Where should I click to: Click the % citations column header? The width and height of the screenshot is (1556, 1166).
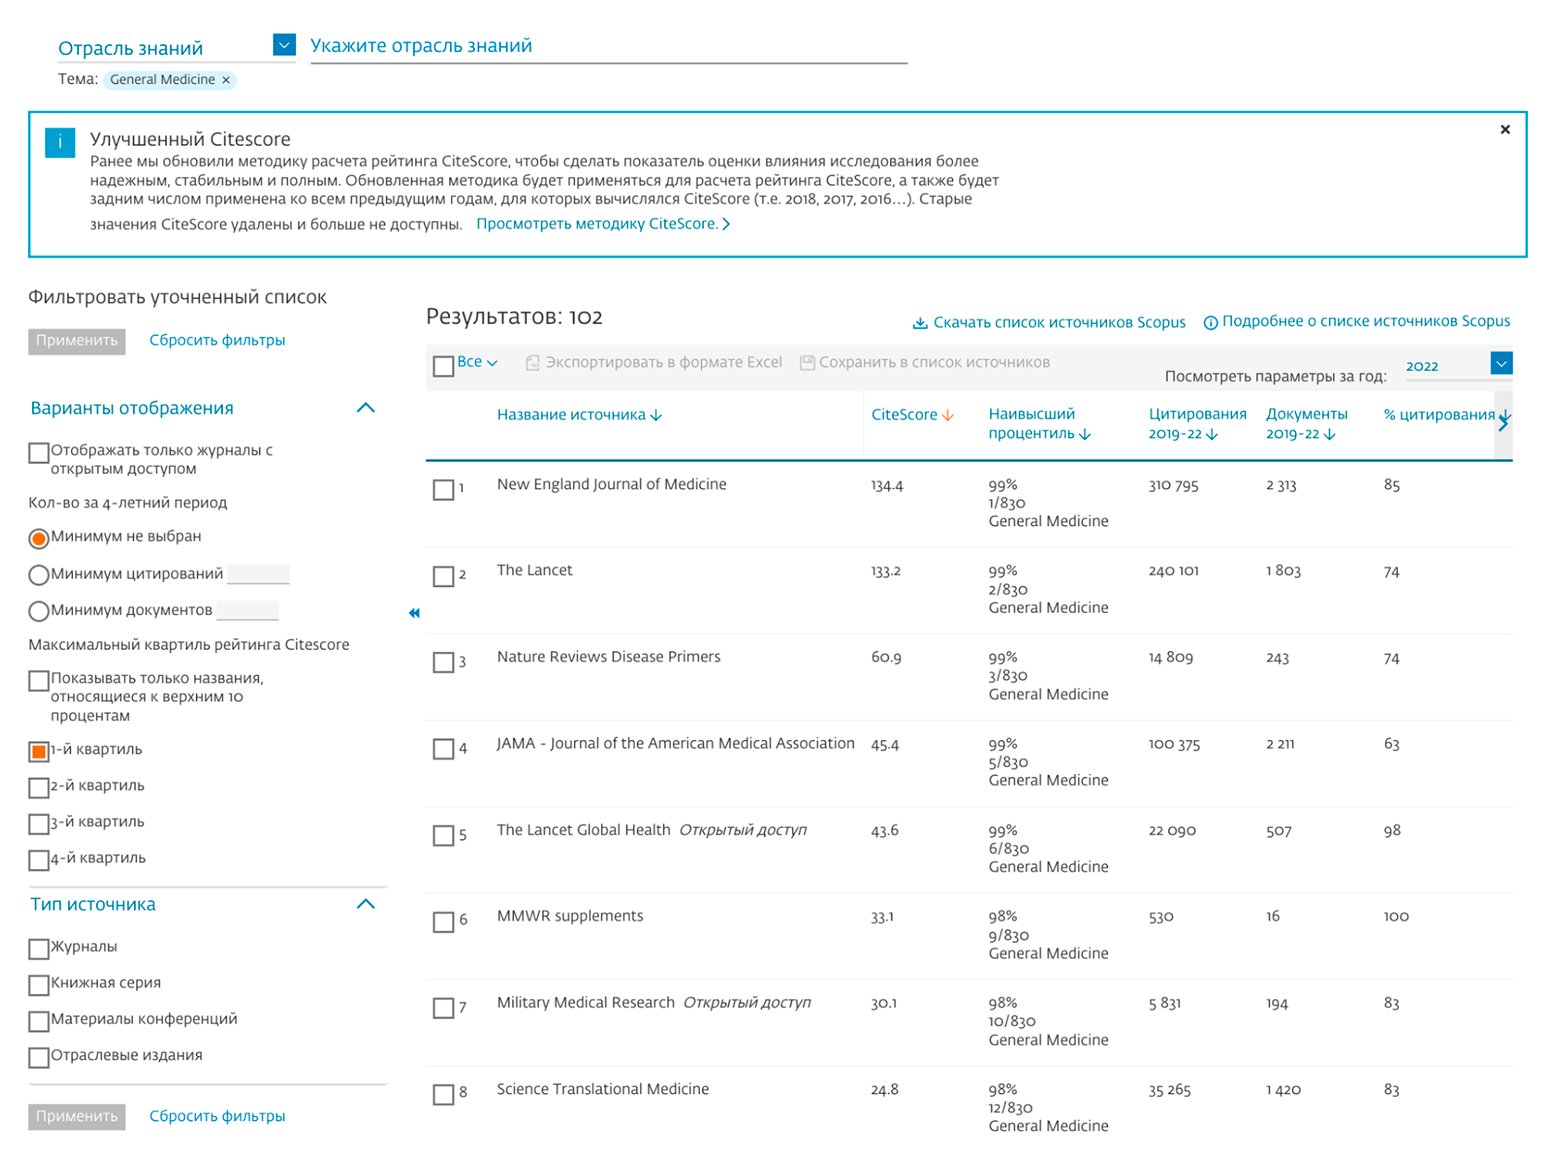(x=1439, y=415)
